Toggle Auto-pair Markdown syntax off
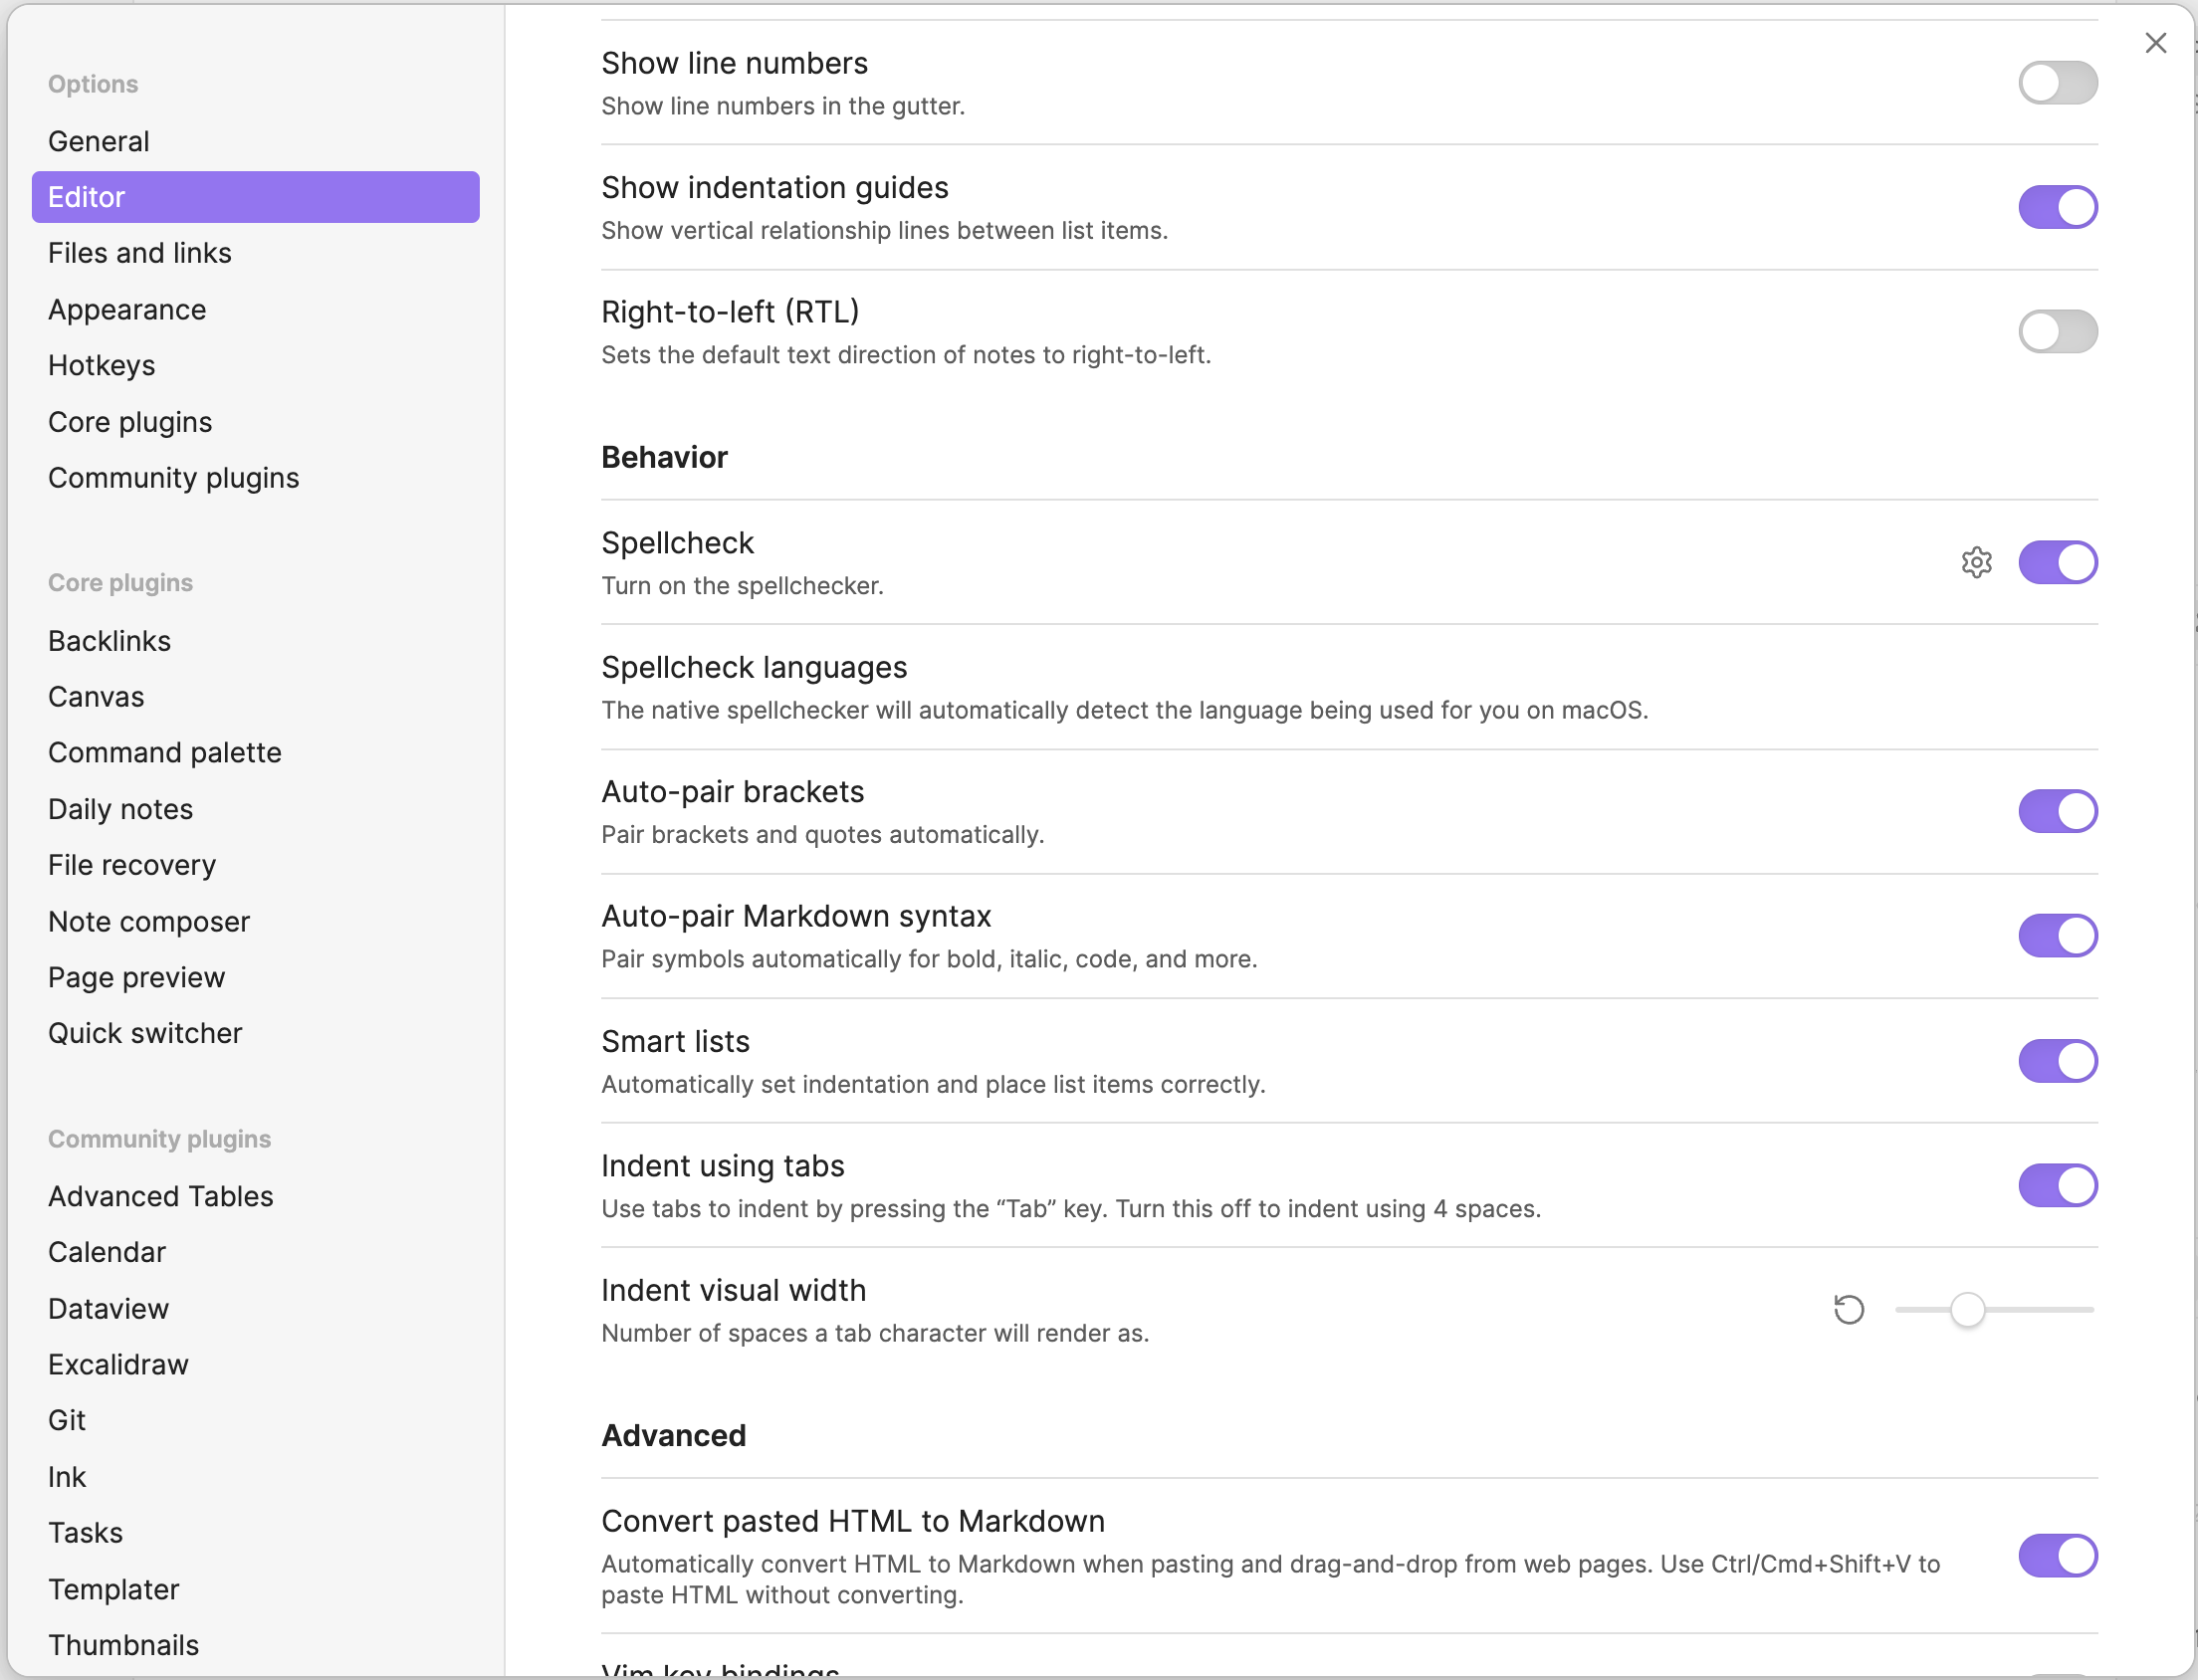2198x1680 pixels. coord(2057,935)
